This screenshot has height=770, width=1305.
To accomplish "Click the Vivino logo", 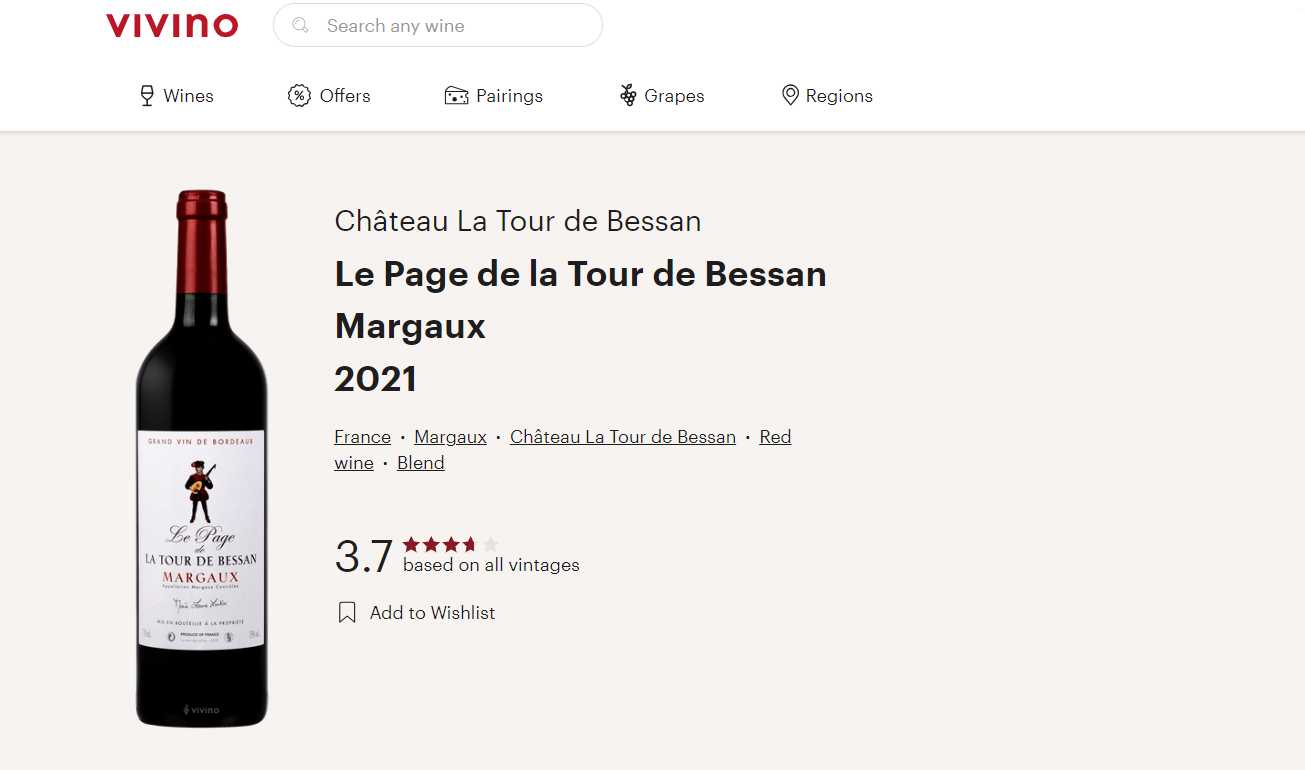I will click(x=172, y=26).
